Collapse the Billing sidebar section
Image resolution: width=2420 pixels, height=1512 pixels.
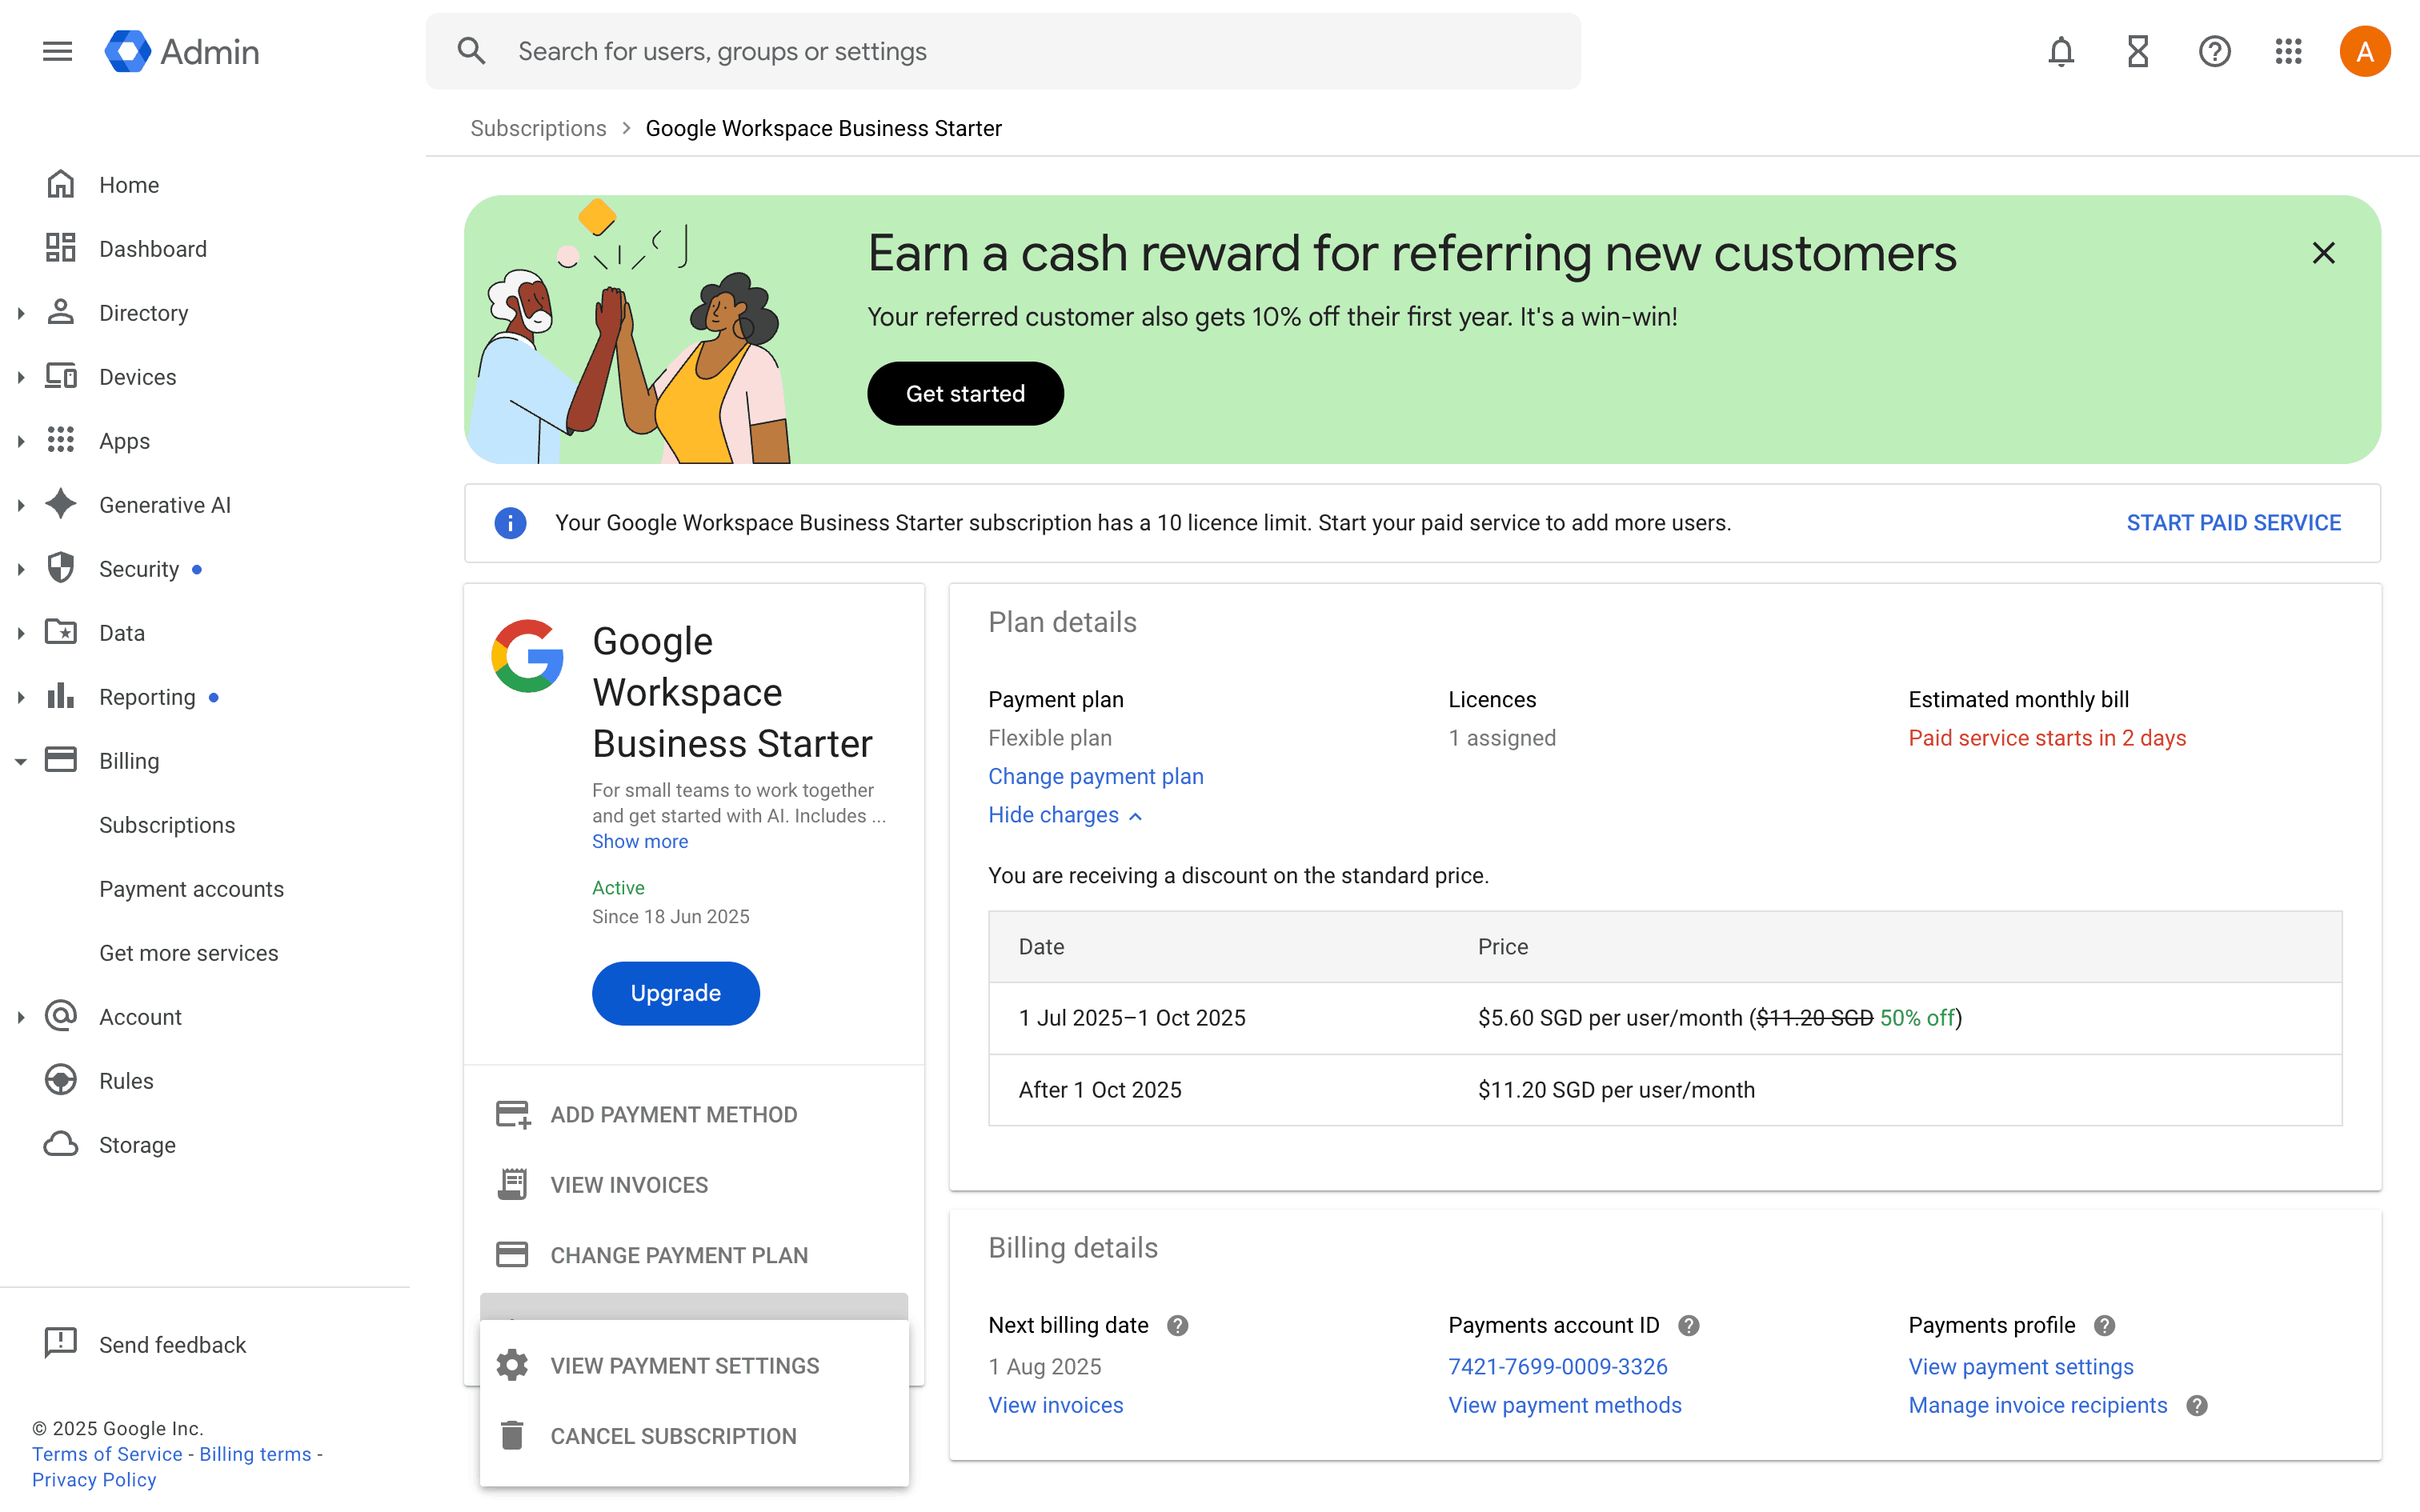pos(21,762)
